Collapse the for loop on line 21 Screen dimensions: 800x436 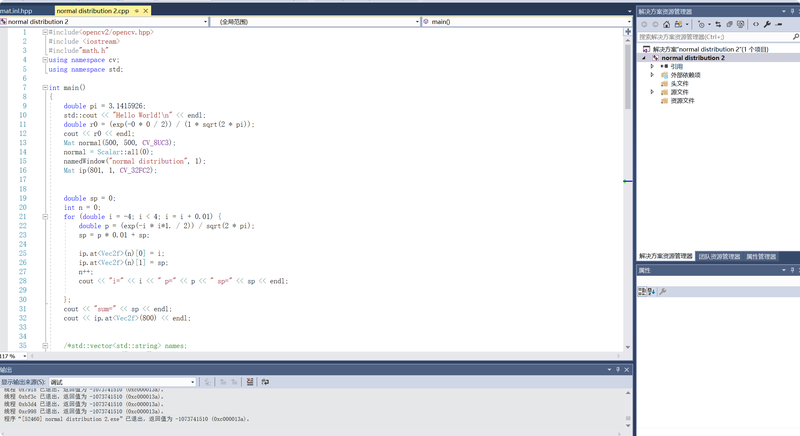point(45,217)
